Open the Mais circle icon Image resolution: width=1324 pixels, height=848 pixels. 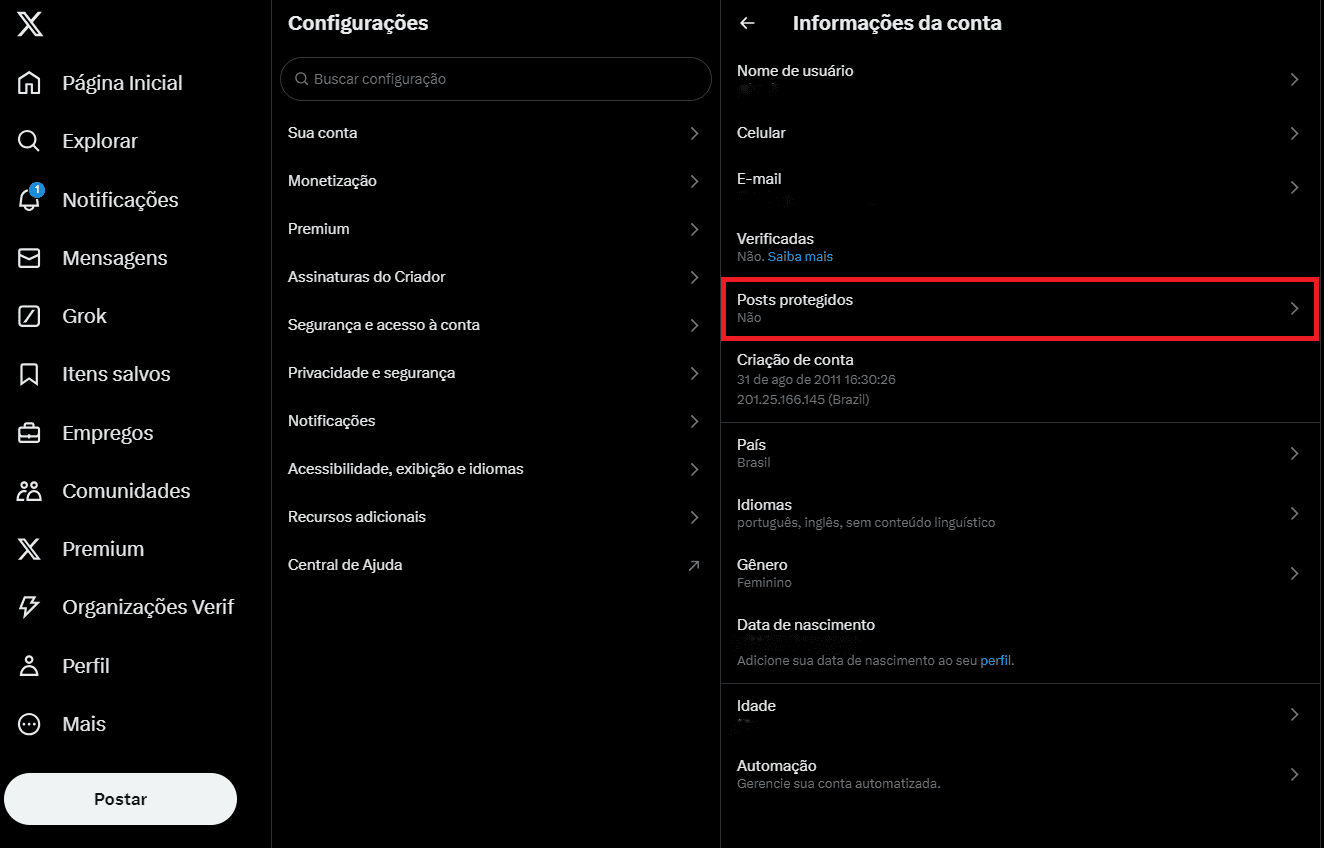30,724
